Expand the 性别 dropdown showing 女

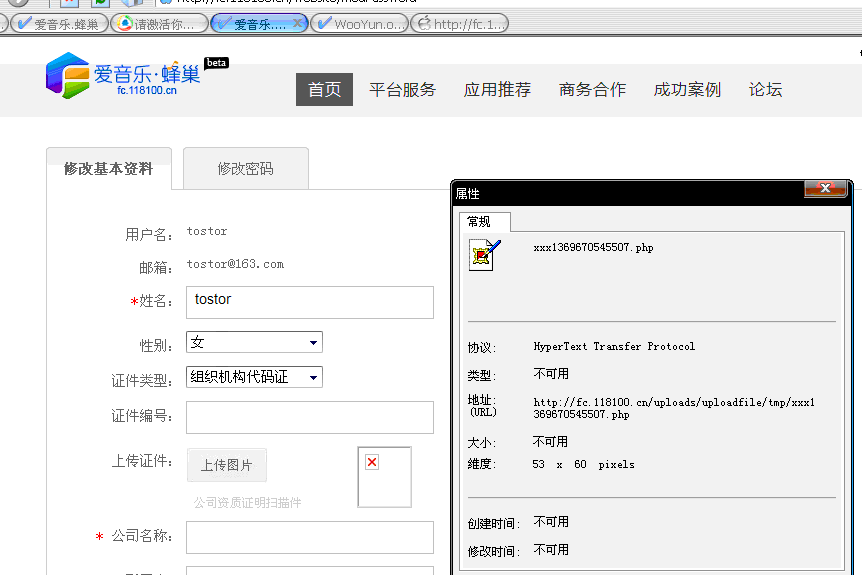[255, 342]
